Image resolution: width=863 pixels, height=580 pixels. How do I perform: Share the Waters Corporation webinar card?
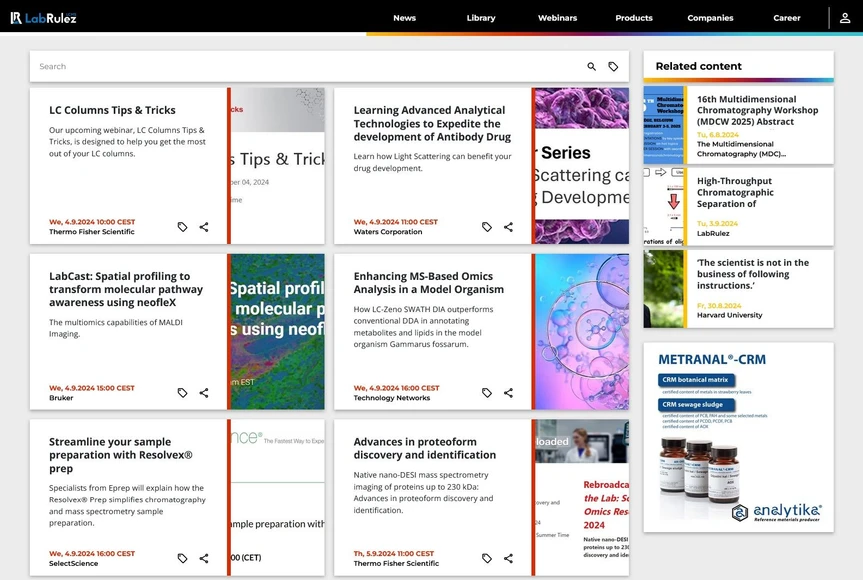508,227
